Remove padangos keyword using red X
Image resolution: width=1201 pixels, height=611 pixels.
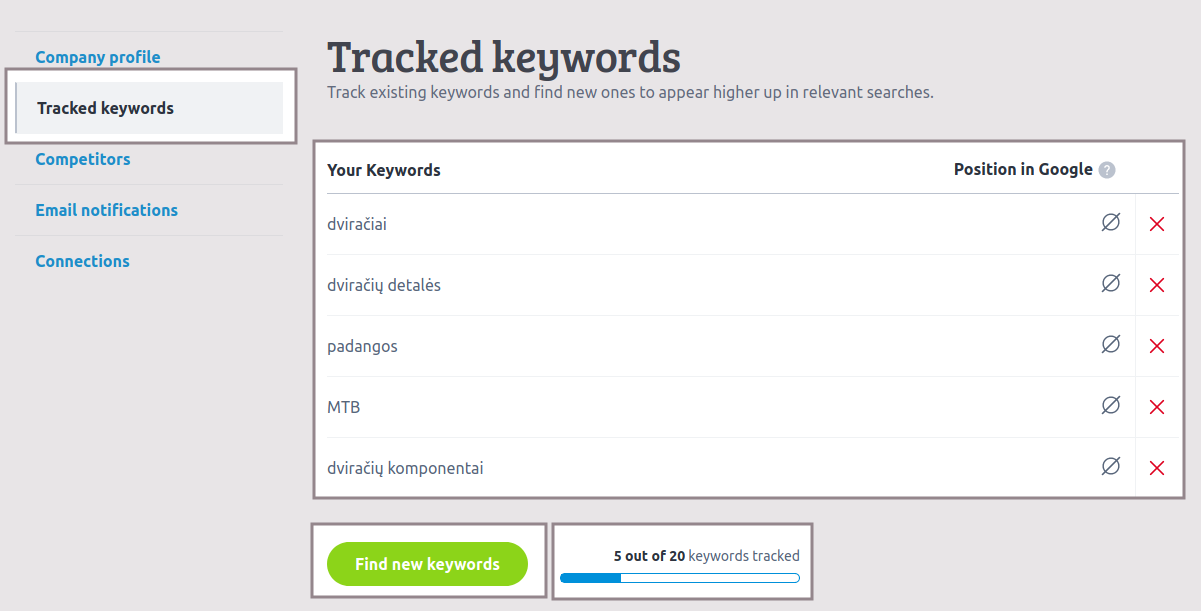point(1157,347)
